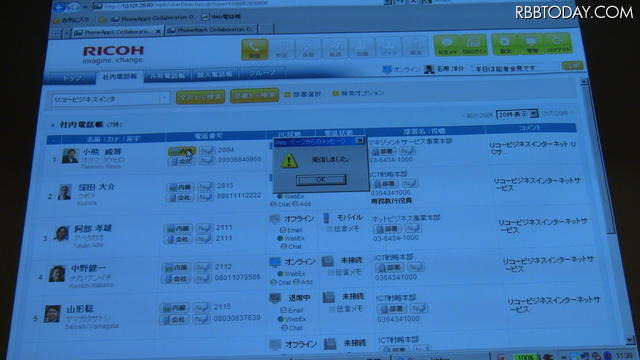Switch to the グループ tab
640x360 pixels.
(x=262, y=73)
